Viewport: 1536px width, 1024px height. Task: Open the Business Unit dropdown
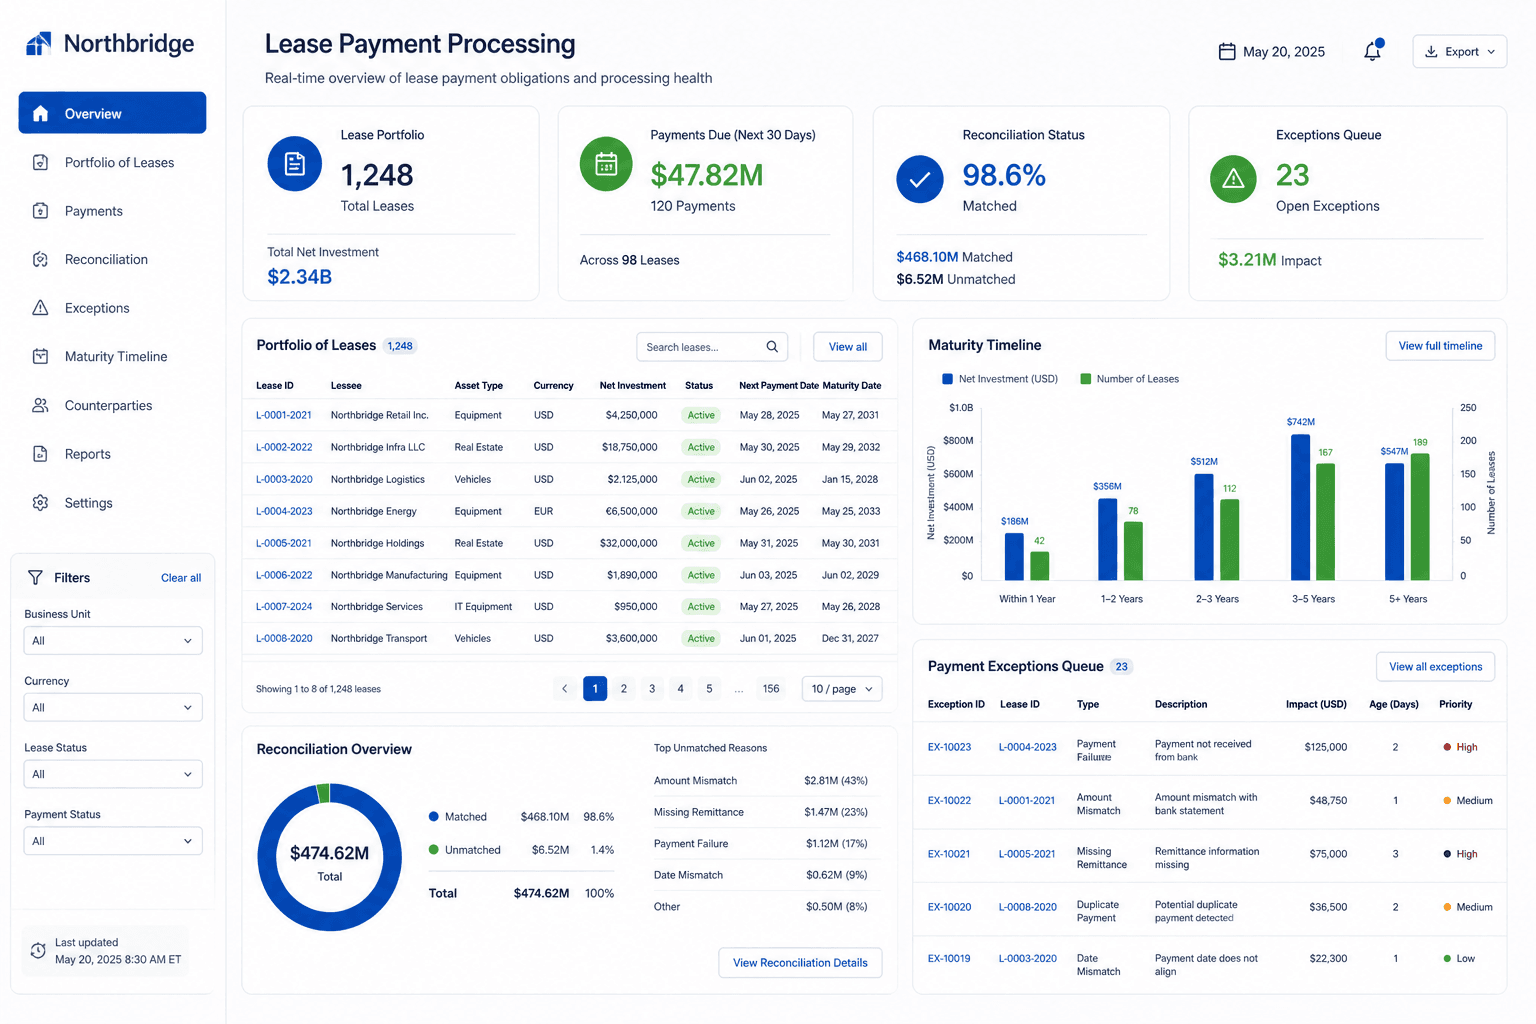113,641
